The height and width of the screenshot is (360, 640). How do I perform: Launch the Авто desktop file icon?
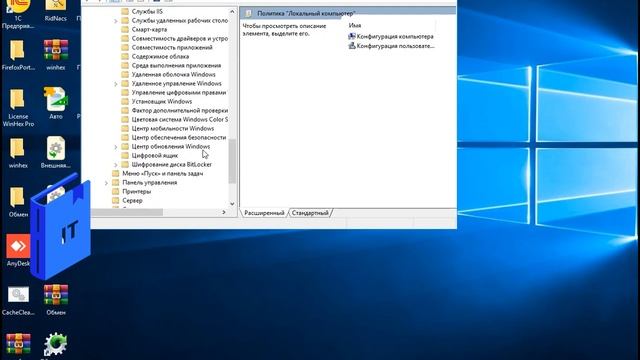pos(56,104)
